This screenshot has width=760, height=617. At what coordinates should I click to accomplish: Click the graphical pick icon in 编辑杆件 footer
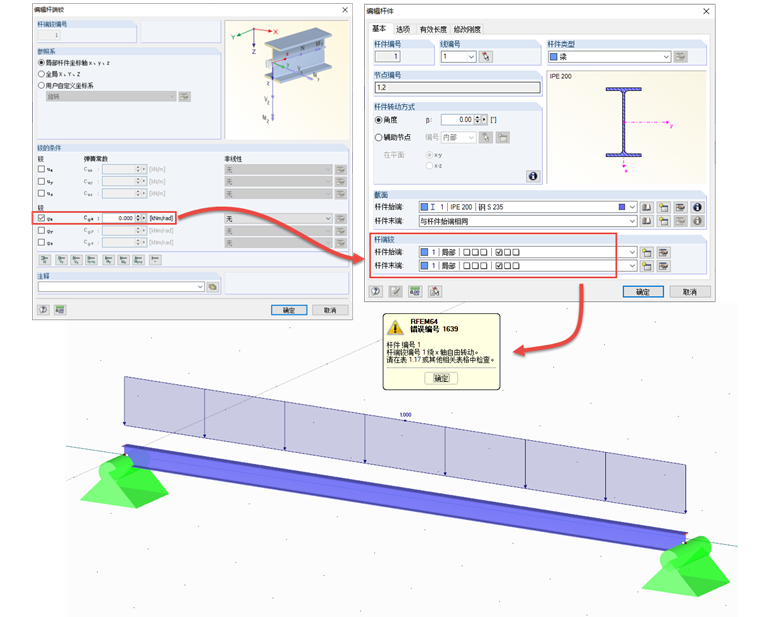point(435,291)
